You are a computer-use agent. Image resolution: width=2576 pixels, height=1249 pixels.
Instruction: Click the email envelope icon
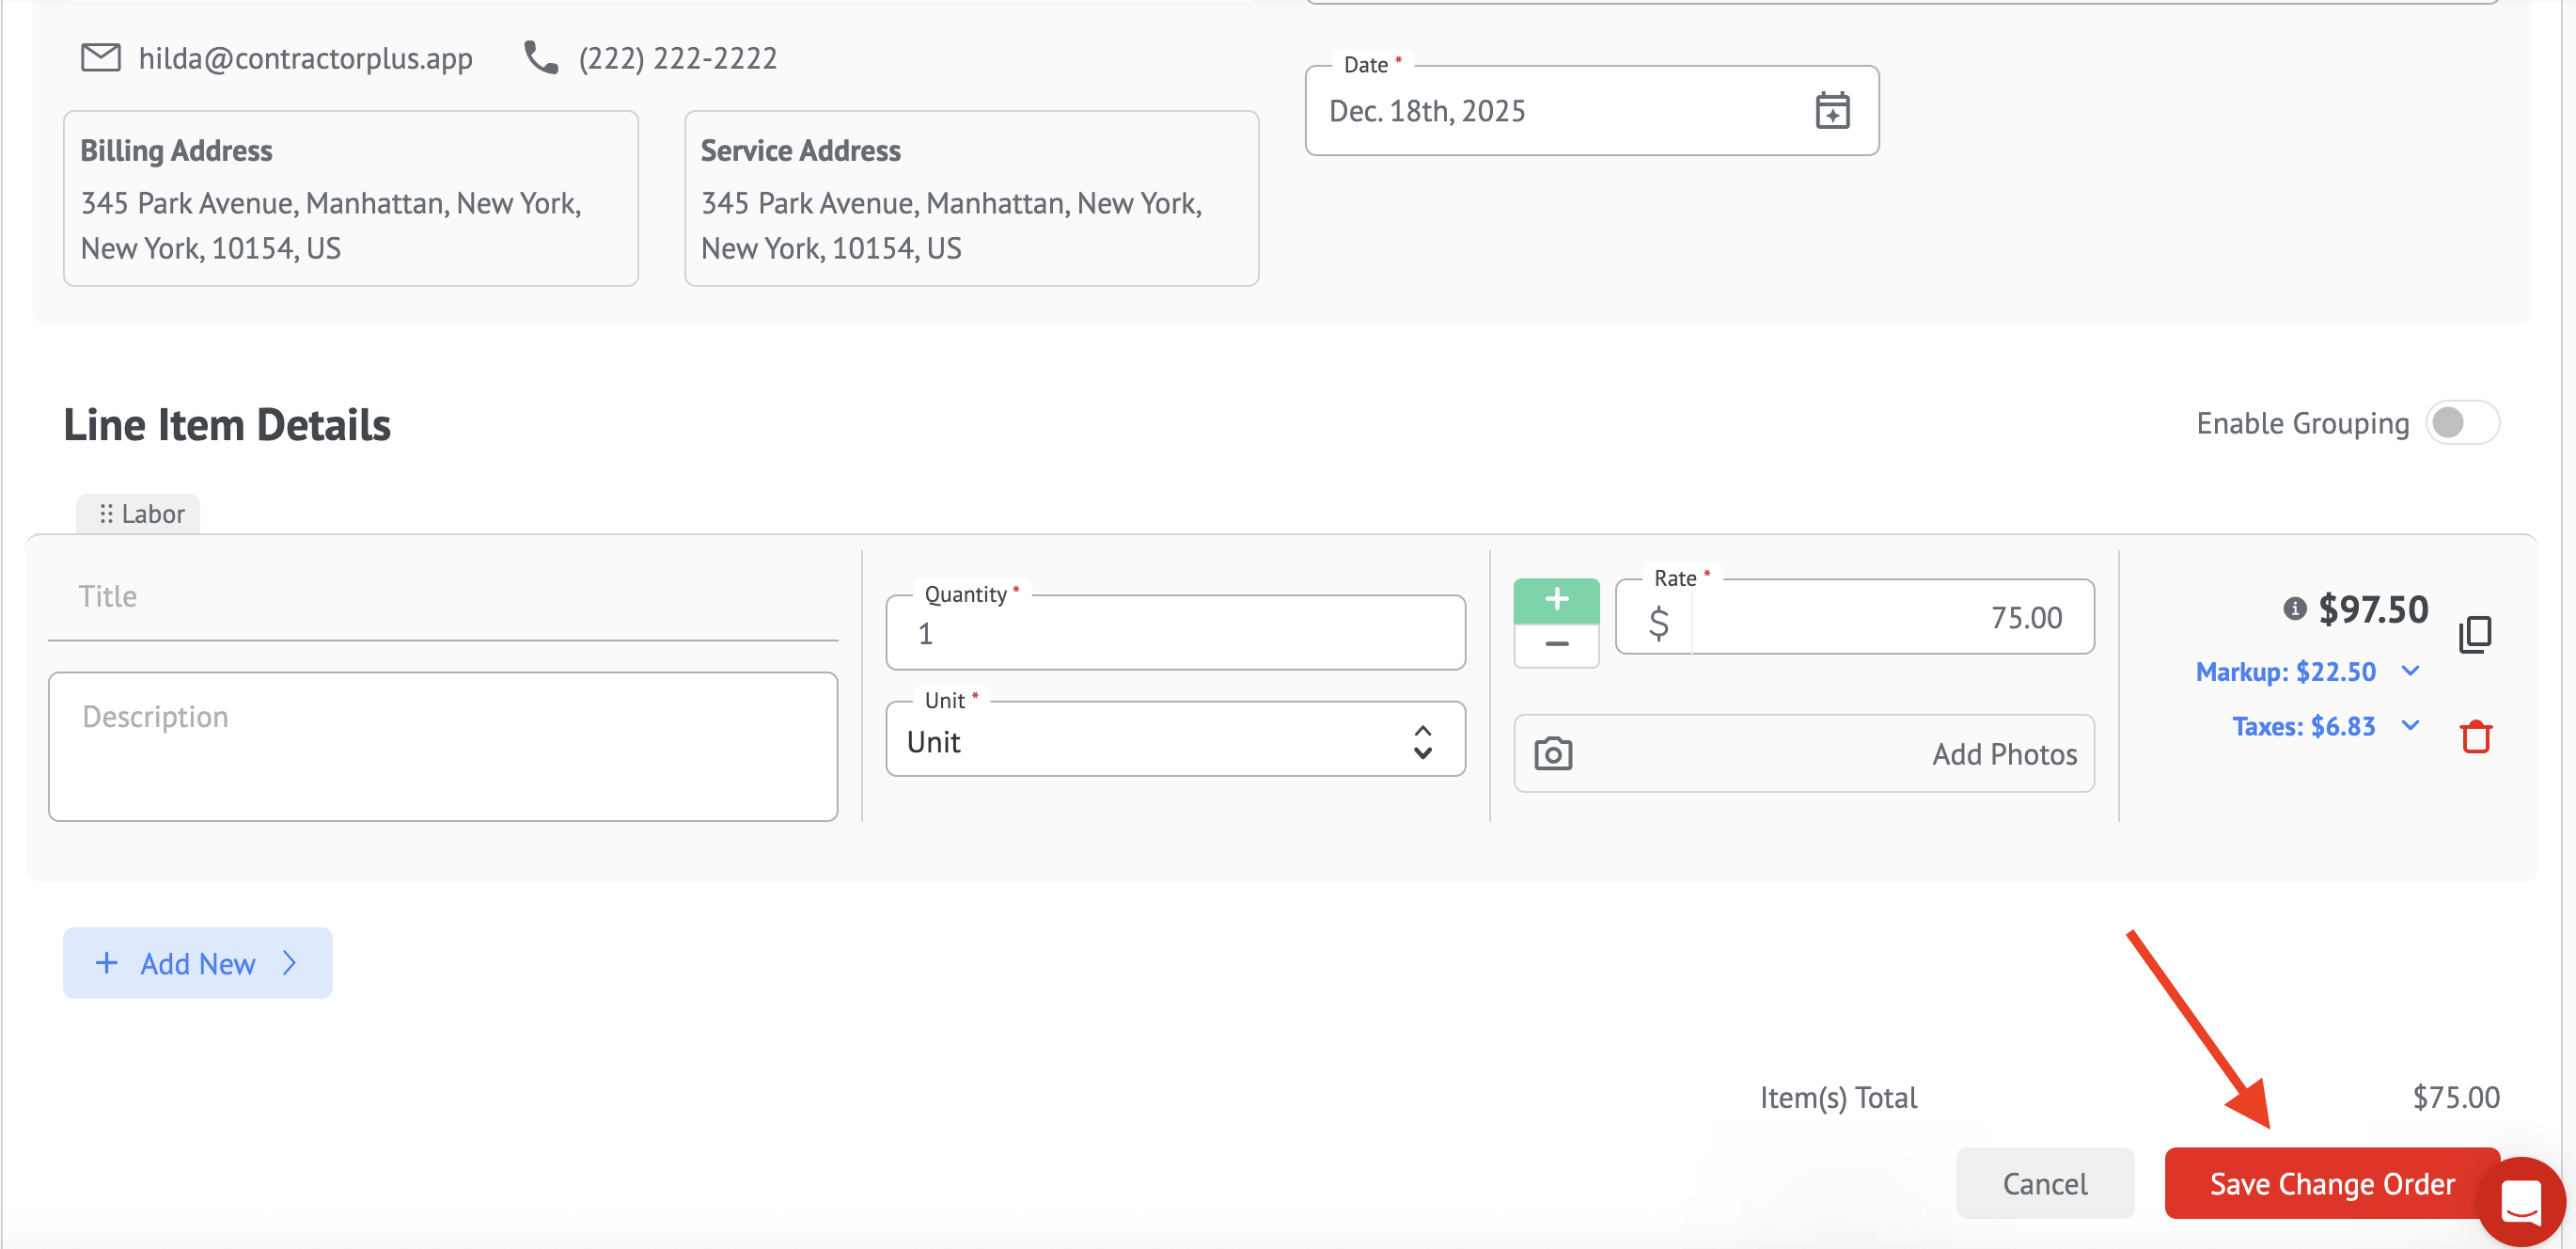click(100, 58)
